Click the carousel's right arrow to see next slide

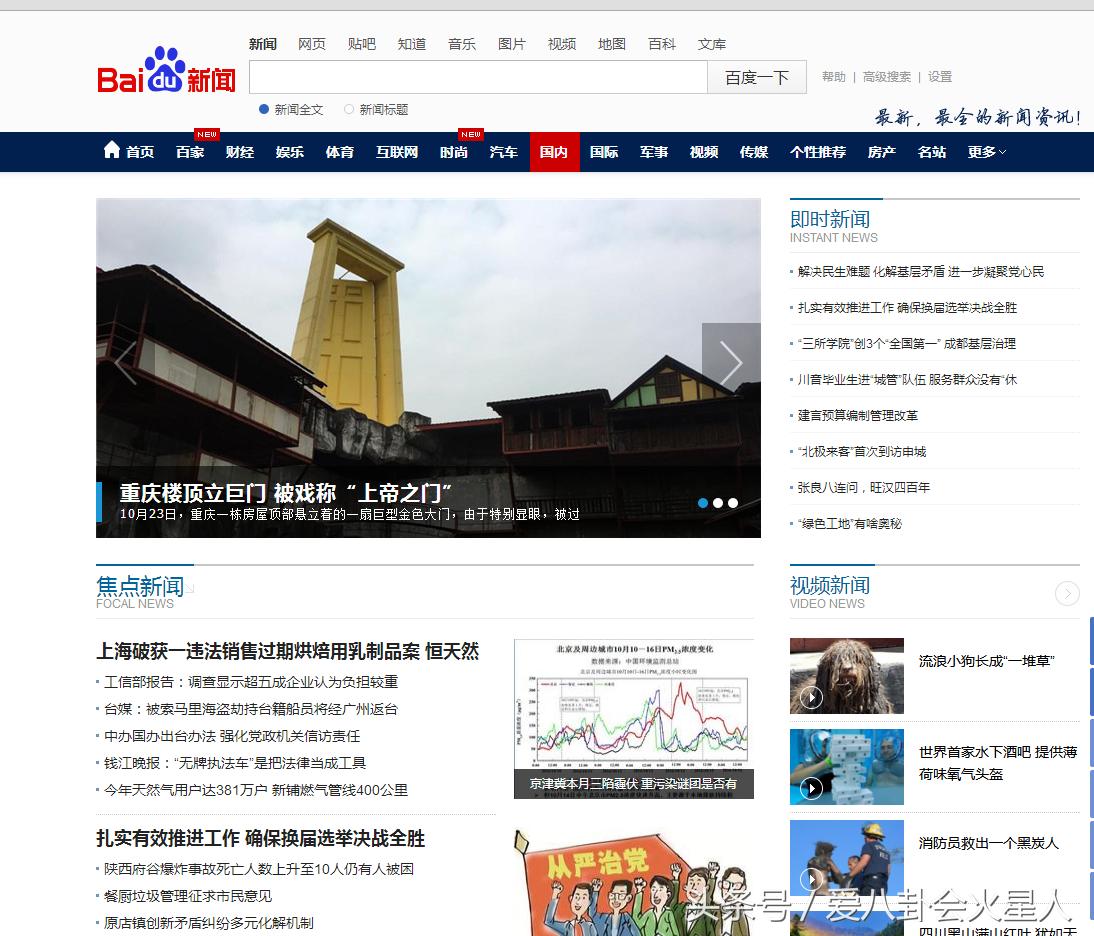pos(731,363)
